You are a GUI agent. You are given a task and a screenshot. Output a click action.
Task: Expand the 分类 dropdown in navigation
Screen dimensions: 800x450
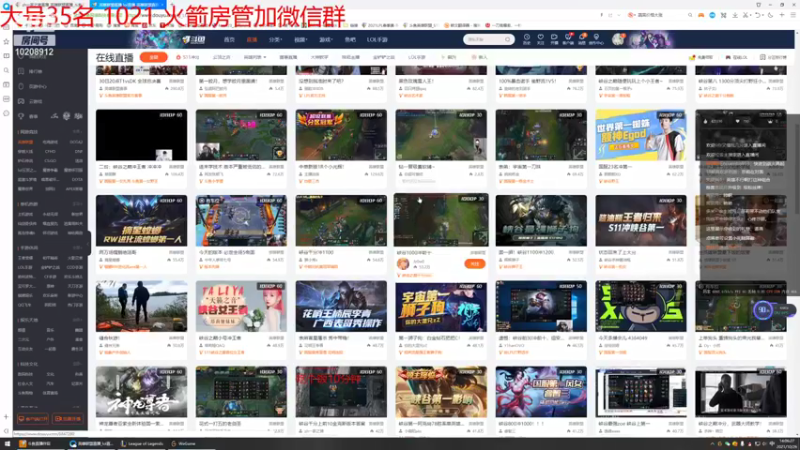point(275,39)
